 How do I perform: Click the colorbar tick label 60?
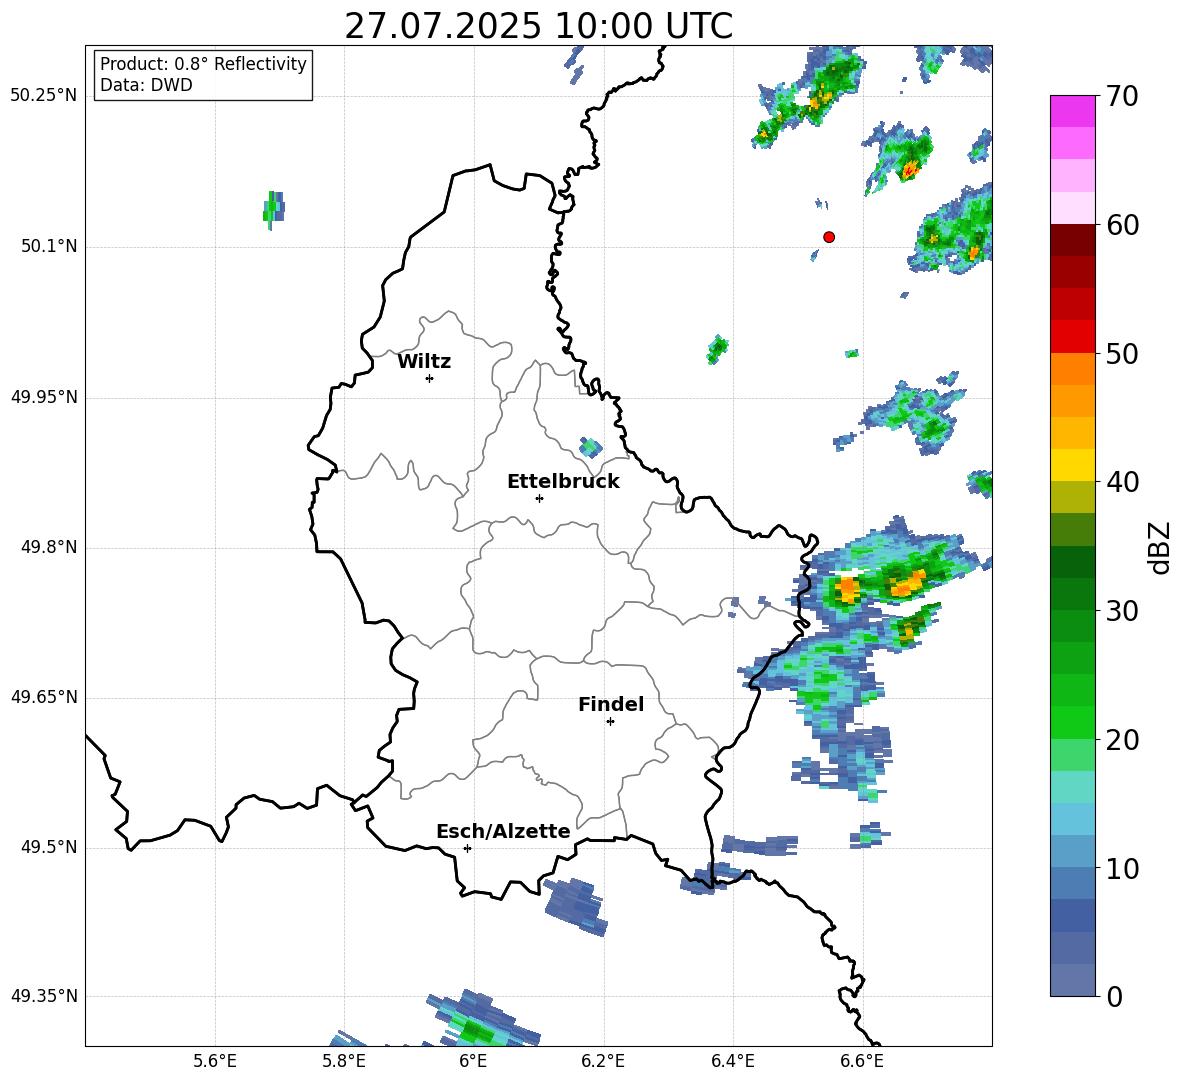pos(1122,225)
